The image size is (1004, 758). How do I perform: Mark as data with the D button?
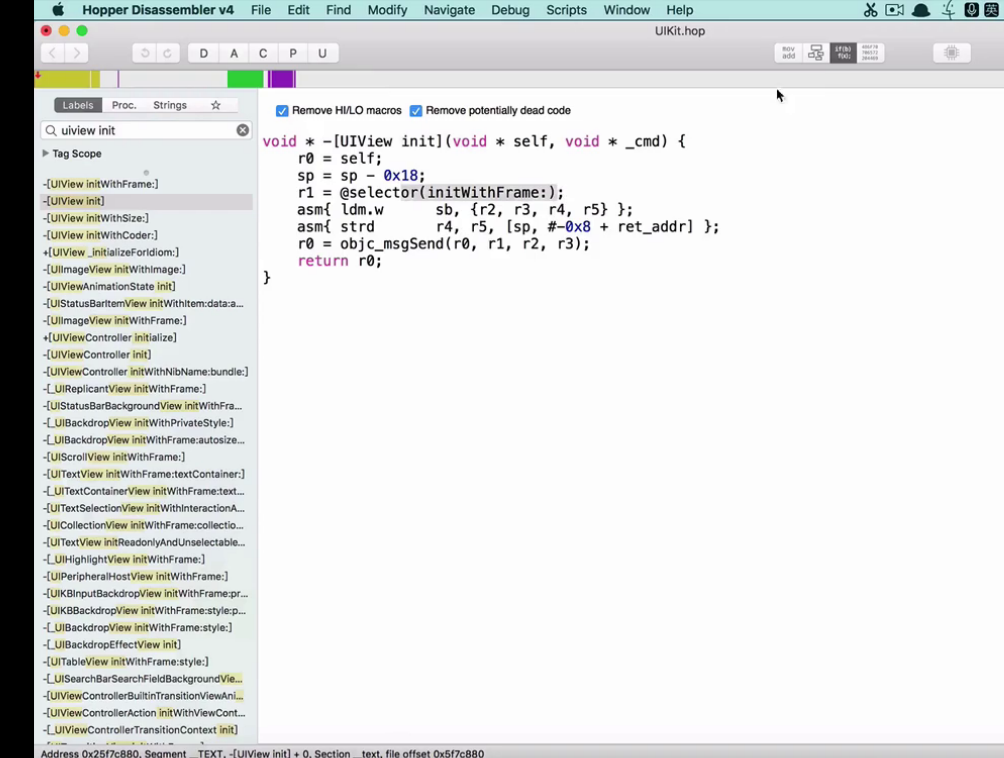coord(204,53)
